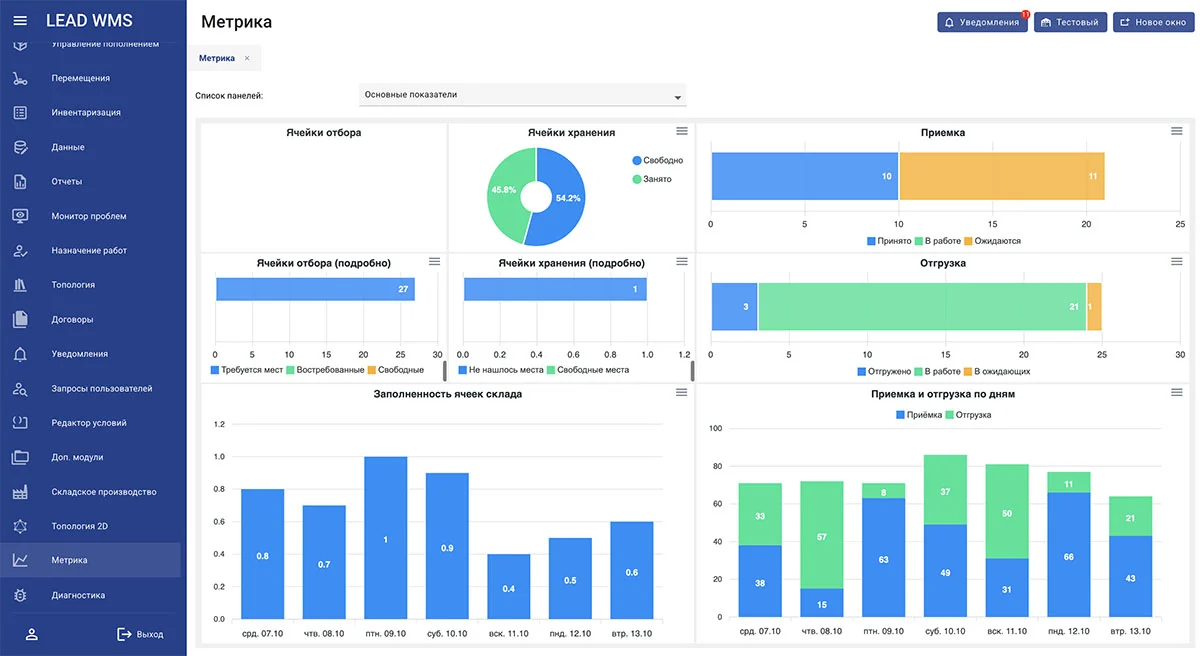Open the Топология books icon
Viewport: 1200px width, 656px height.
(20, 285)
